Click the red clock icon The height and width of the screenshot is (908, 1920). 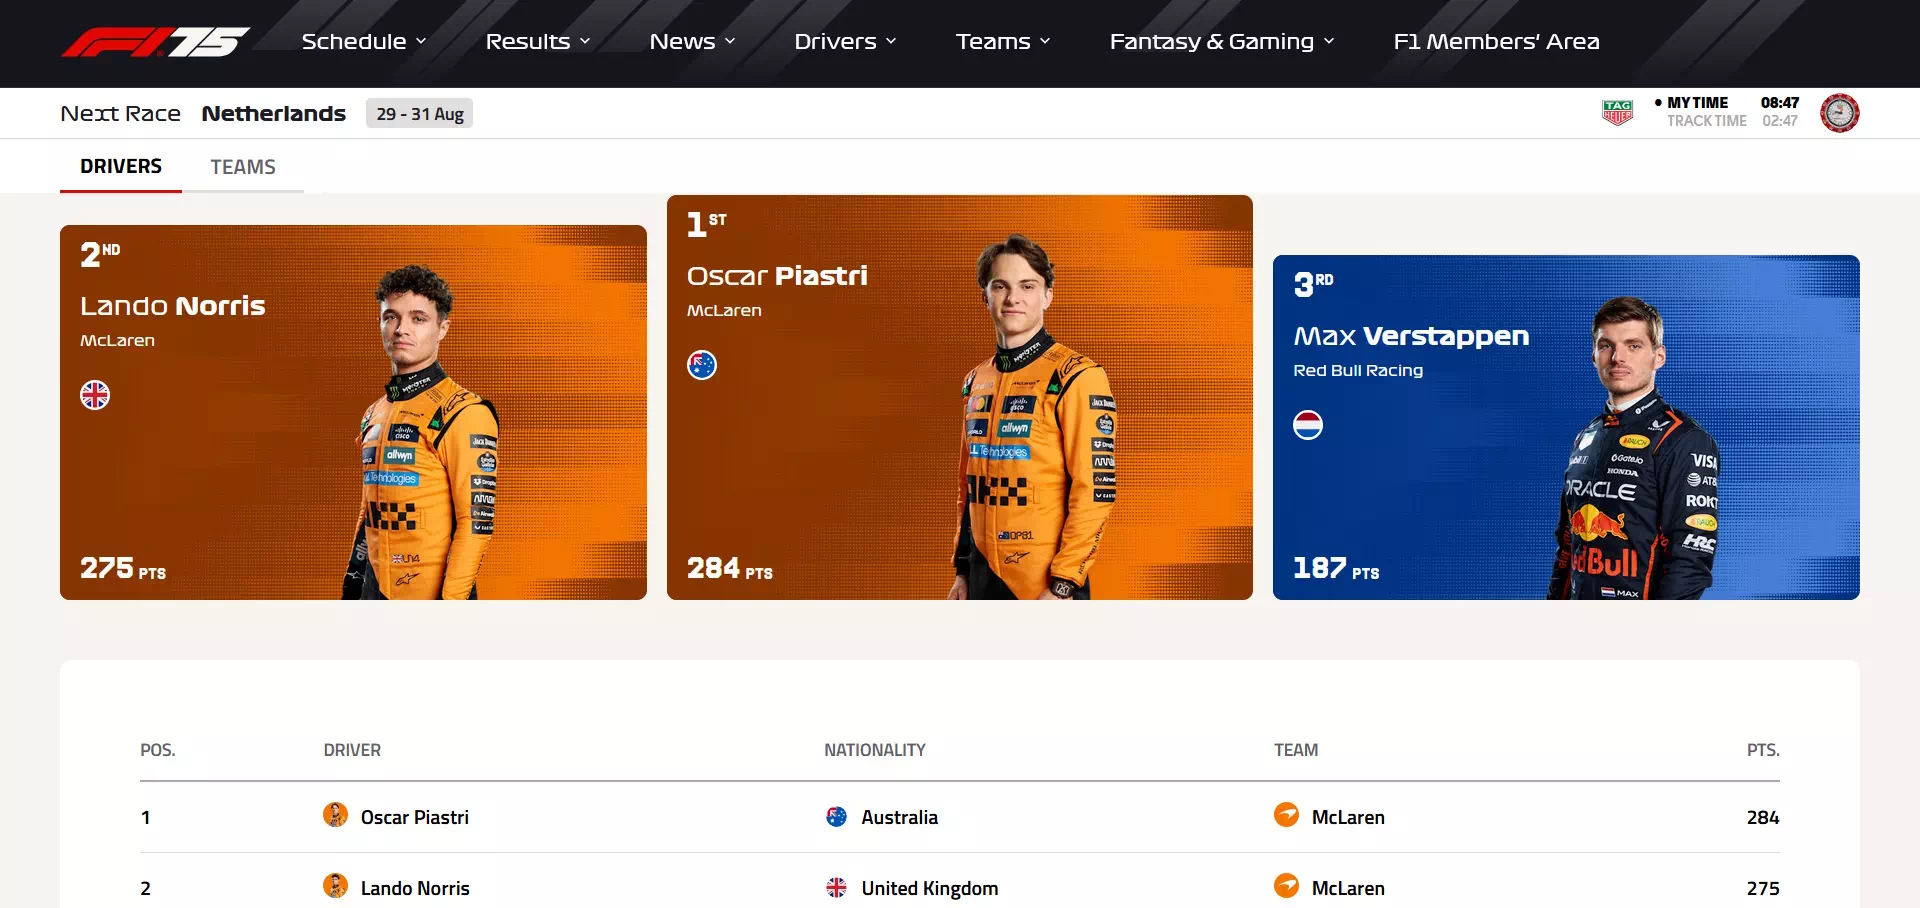[x=1839, y=113]
